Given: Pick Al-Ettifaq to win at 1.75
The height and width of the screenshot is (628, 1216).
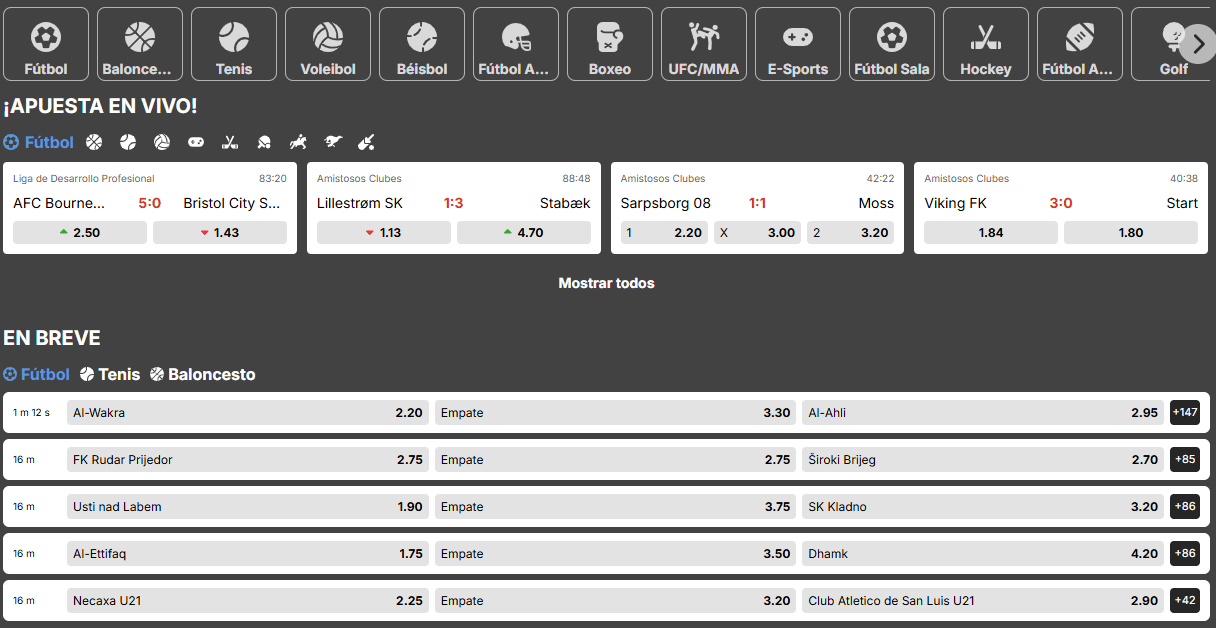Looking at the screenshot, I should point(248,553).
